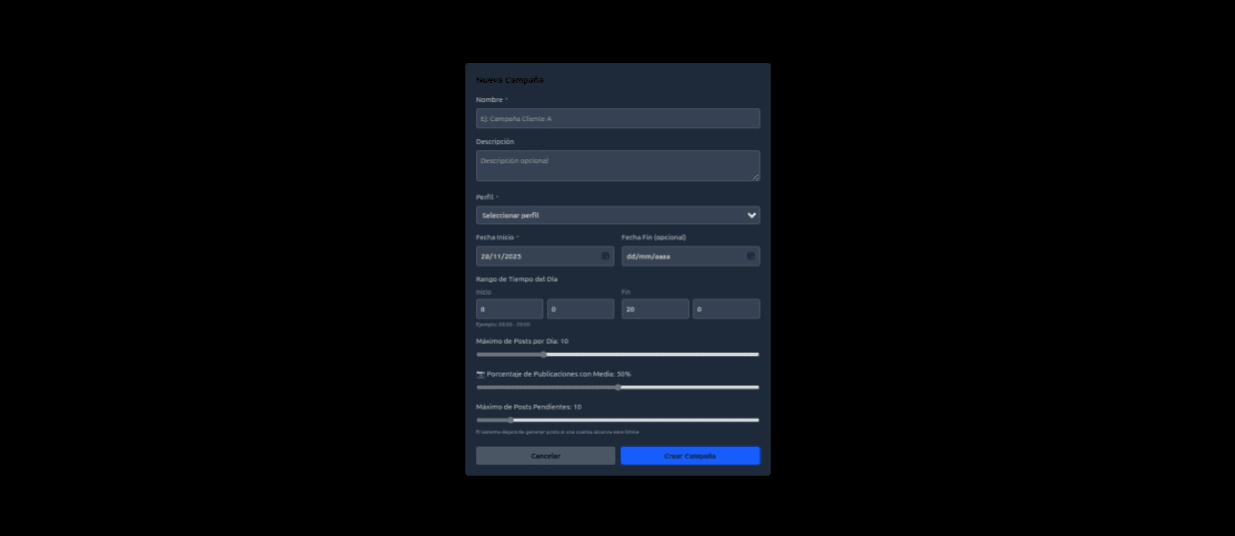Click the Inicio minute field

click(581, 309)
